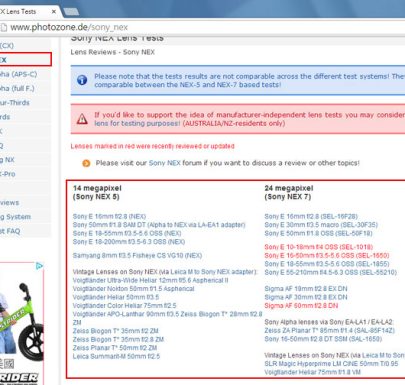
Task: Click the orange arrow bullet icon
Action: (86, 163)
